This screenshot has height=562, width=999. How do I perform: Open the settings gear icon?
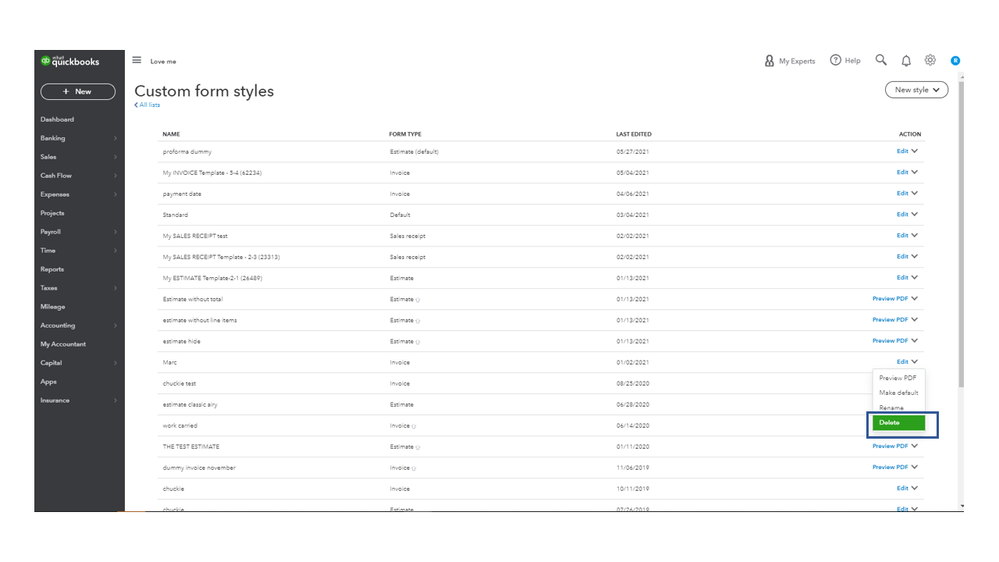click(930, 60)
